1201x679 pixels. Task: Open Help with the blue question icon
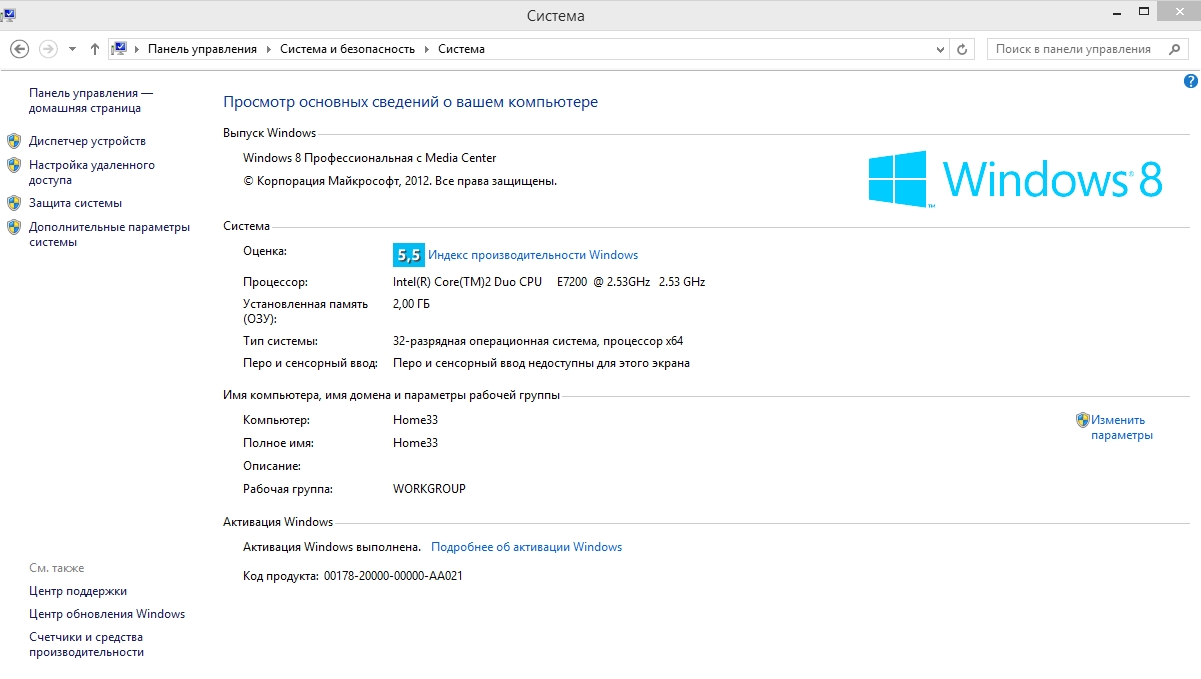pos(1190,81)
